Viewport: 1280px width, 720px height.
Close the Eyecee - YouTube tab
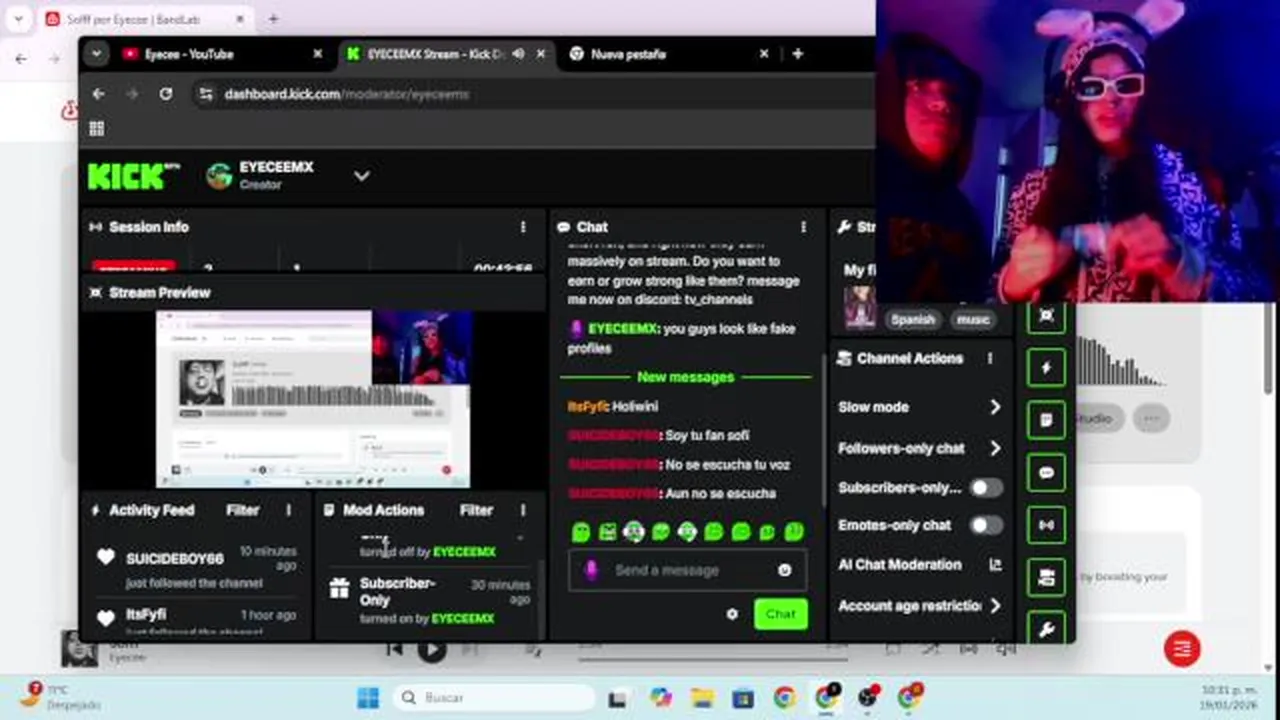[x=318, y=54]
